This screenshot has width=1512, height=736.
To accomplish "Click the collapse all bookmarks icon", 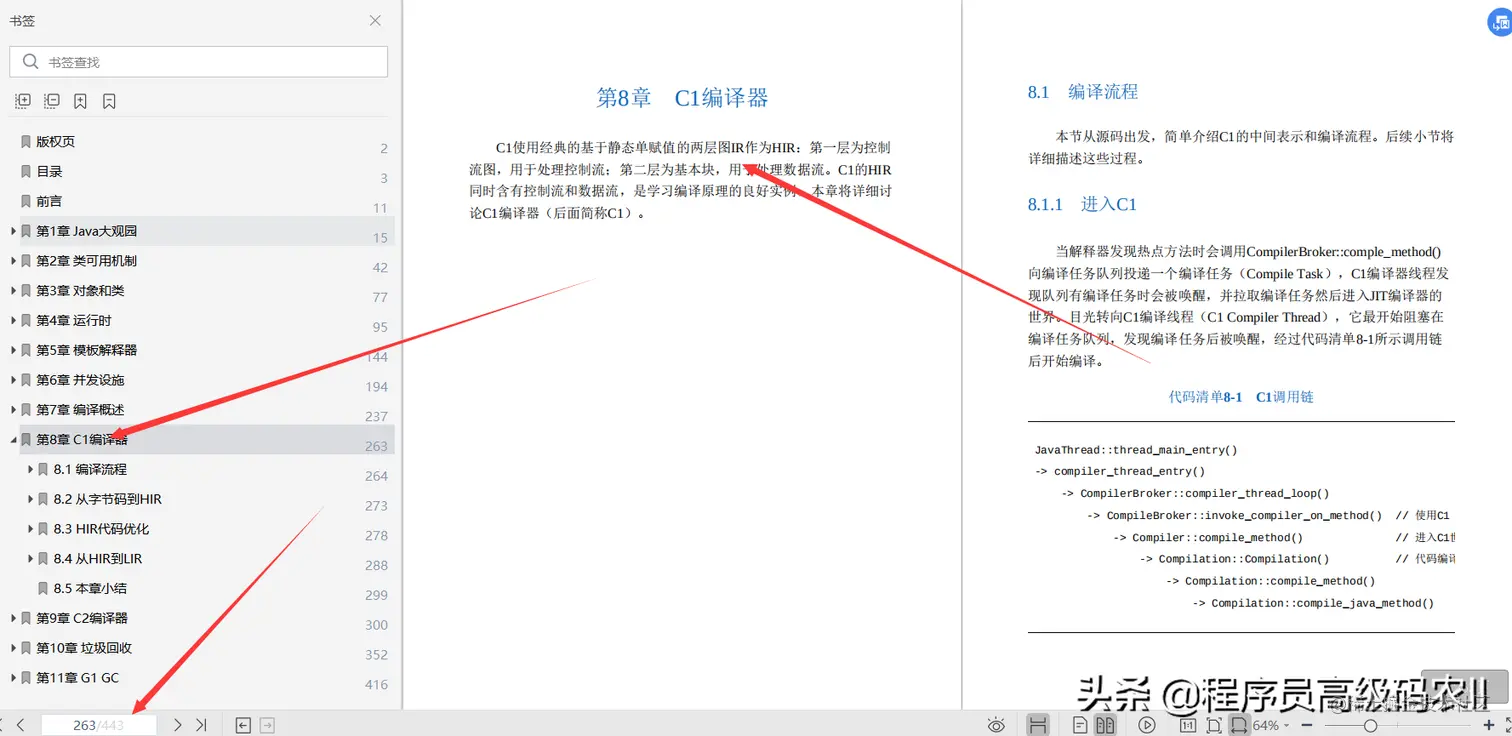I will click(x=51, y=100).
